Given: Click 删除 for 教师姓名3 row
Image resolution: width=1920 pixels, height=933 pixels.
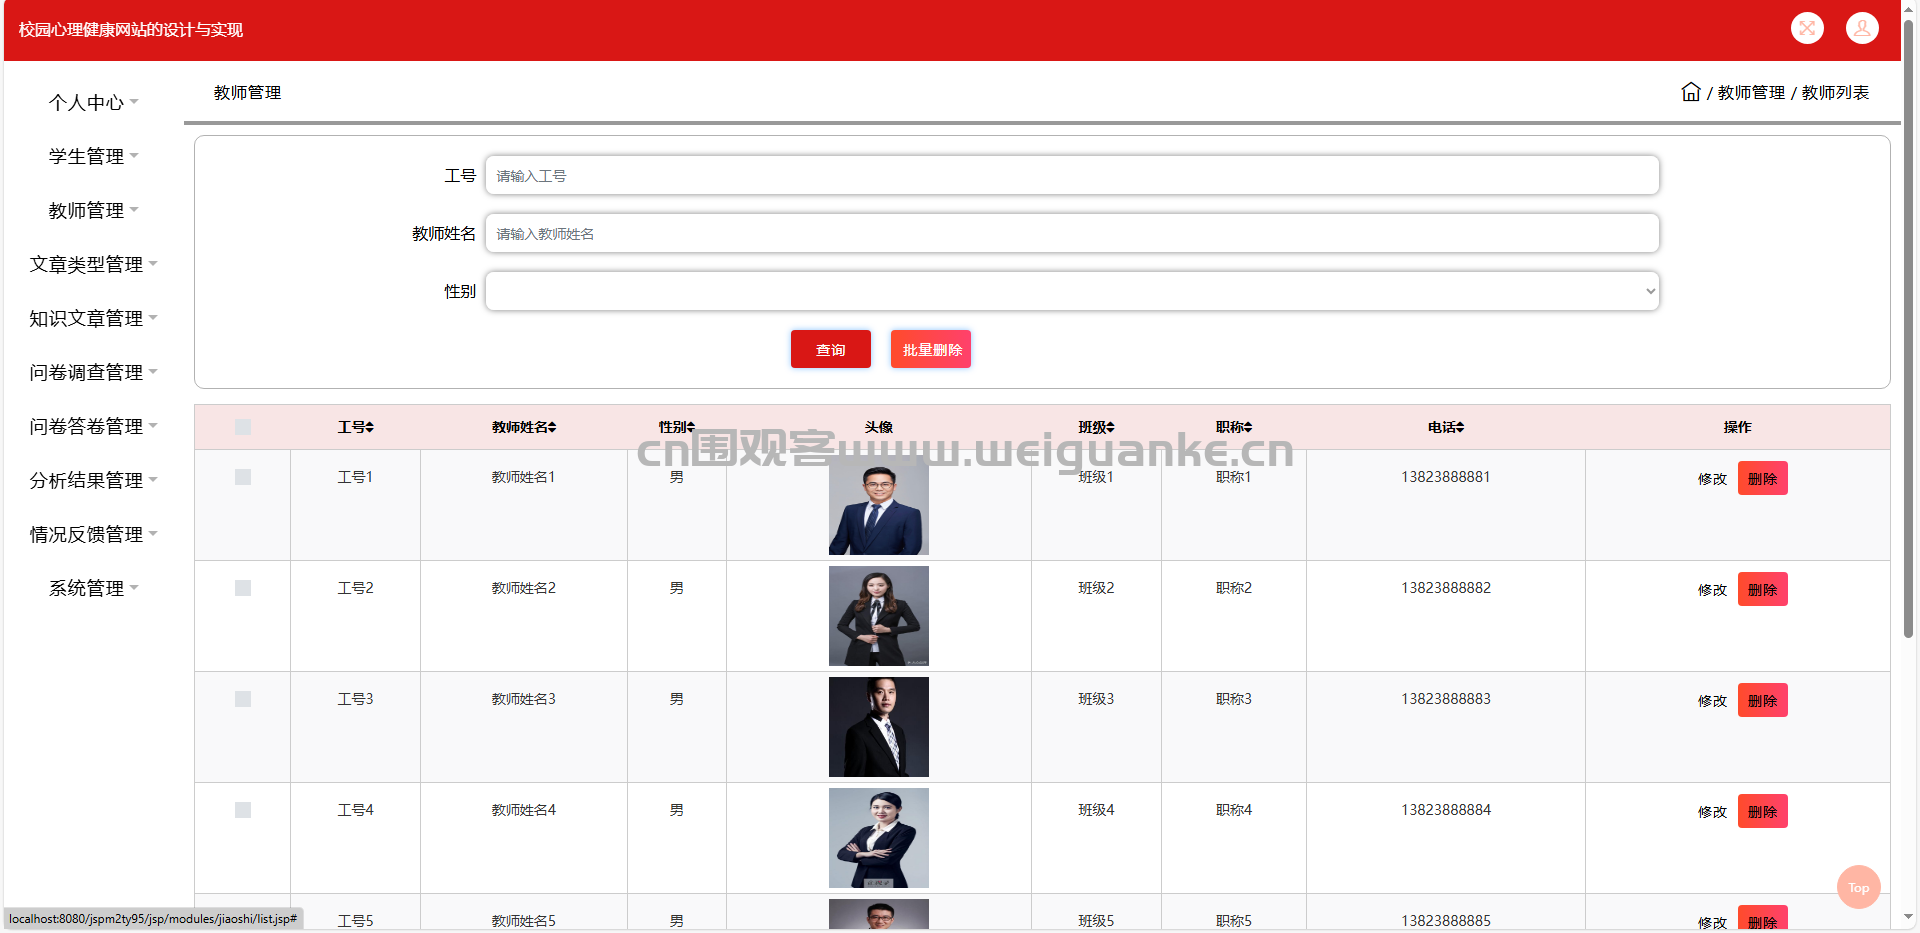Looking at the screenshot, I should point(1762,700).
